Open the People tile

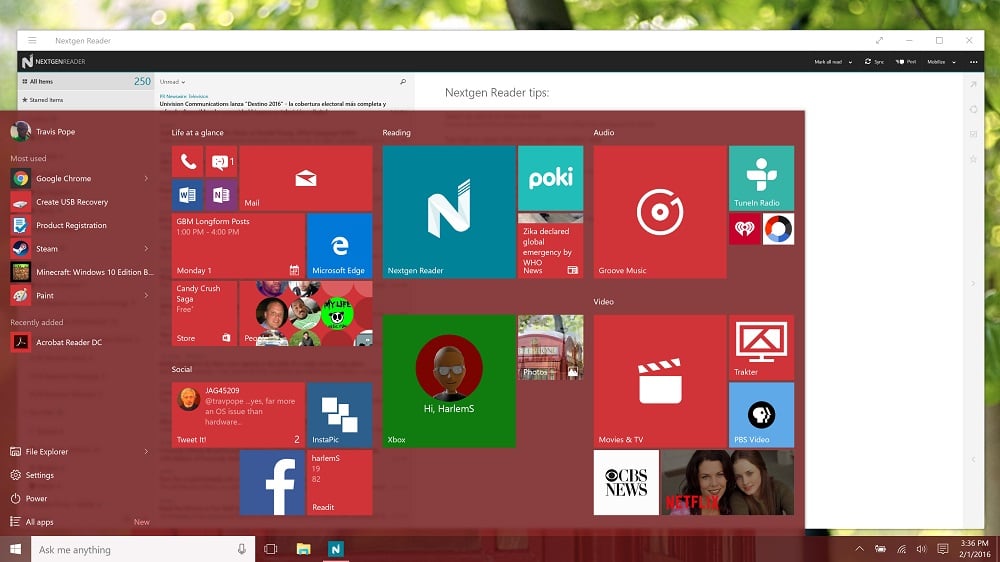306,313
